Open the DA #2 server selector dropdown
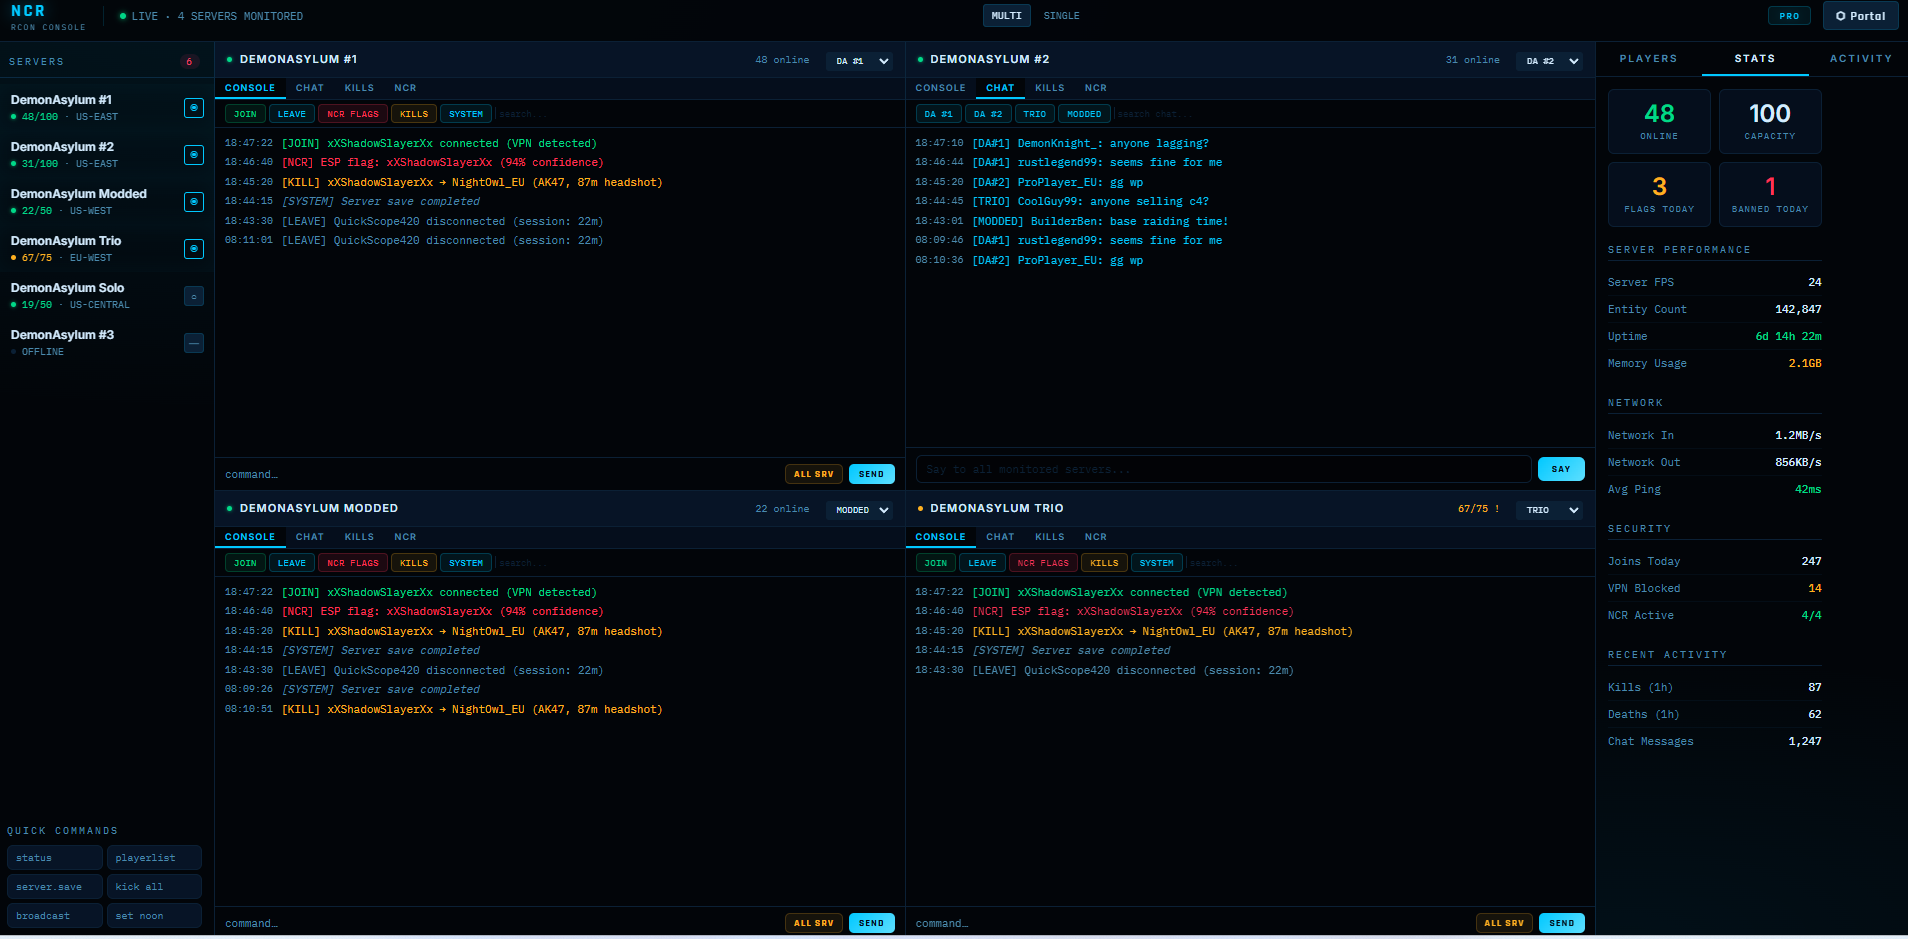 tap(1550, 61)
